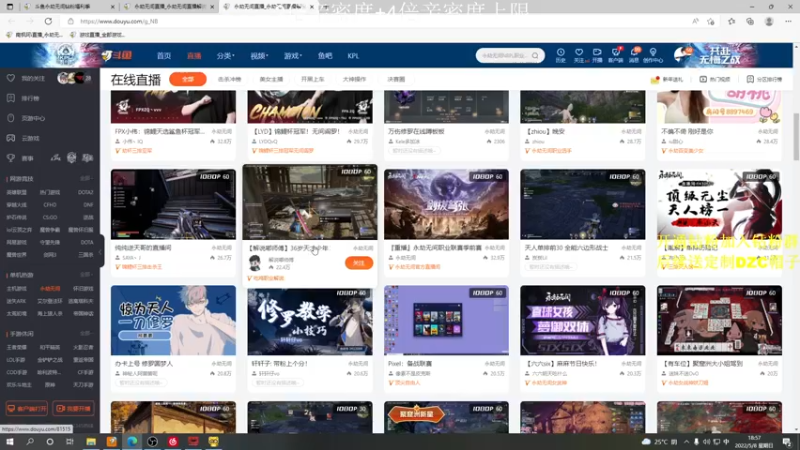
Task: Open the 消息 messages bell icon
Action: (634, 53)
